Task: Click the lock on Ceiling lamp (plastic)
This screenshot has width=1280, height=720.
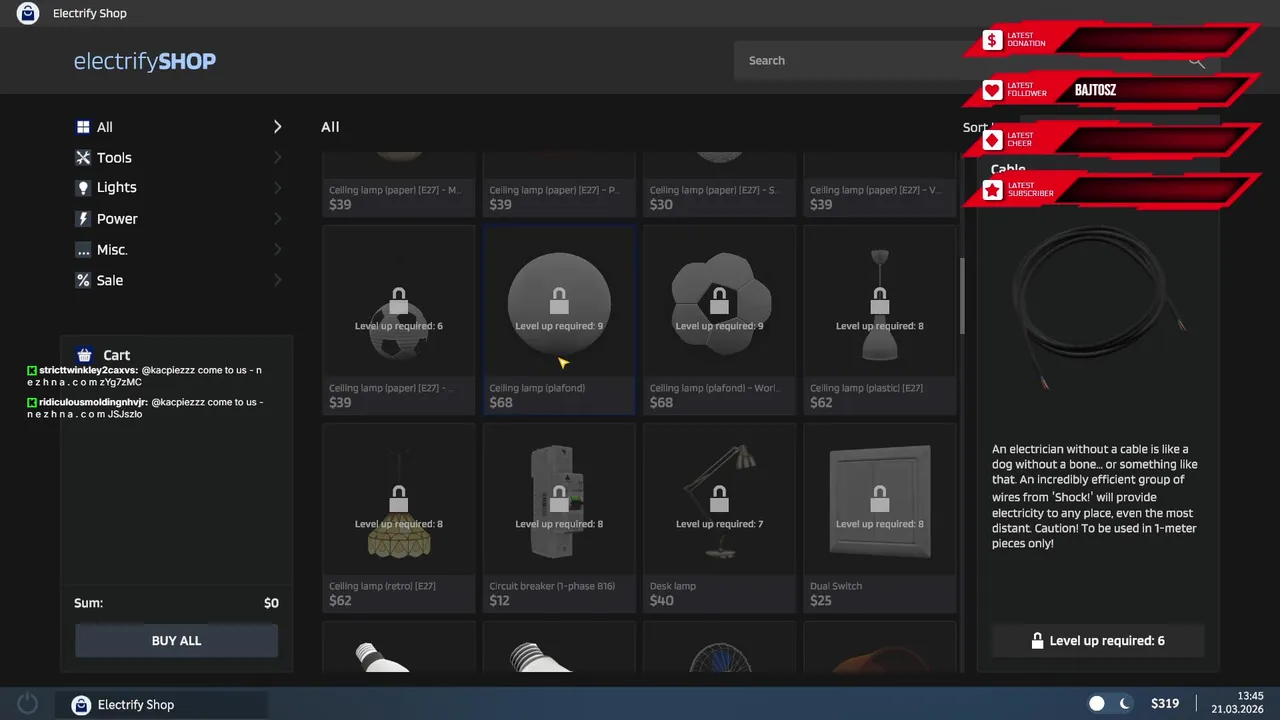Action: 880,301
